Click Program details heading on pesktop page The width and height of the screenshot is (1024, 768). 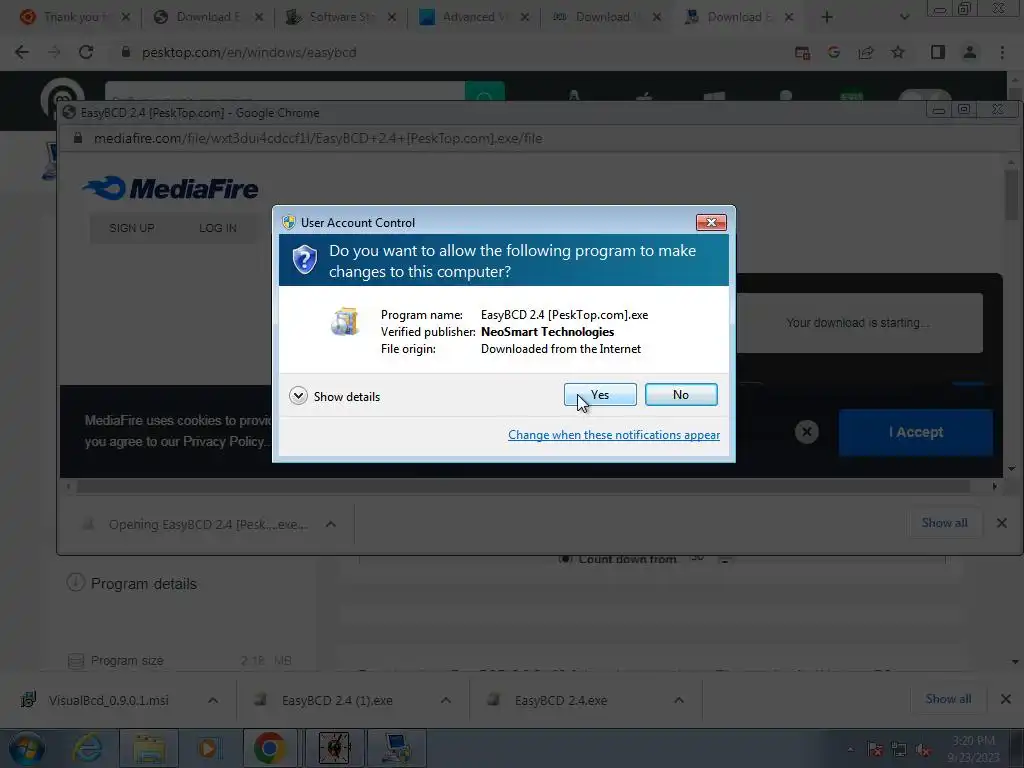pos(144,584)
